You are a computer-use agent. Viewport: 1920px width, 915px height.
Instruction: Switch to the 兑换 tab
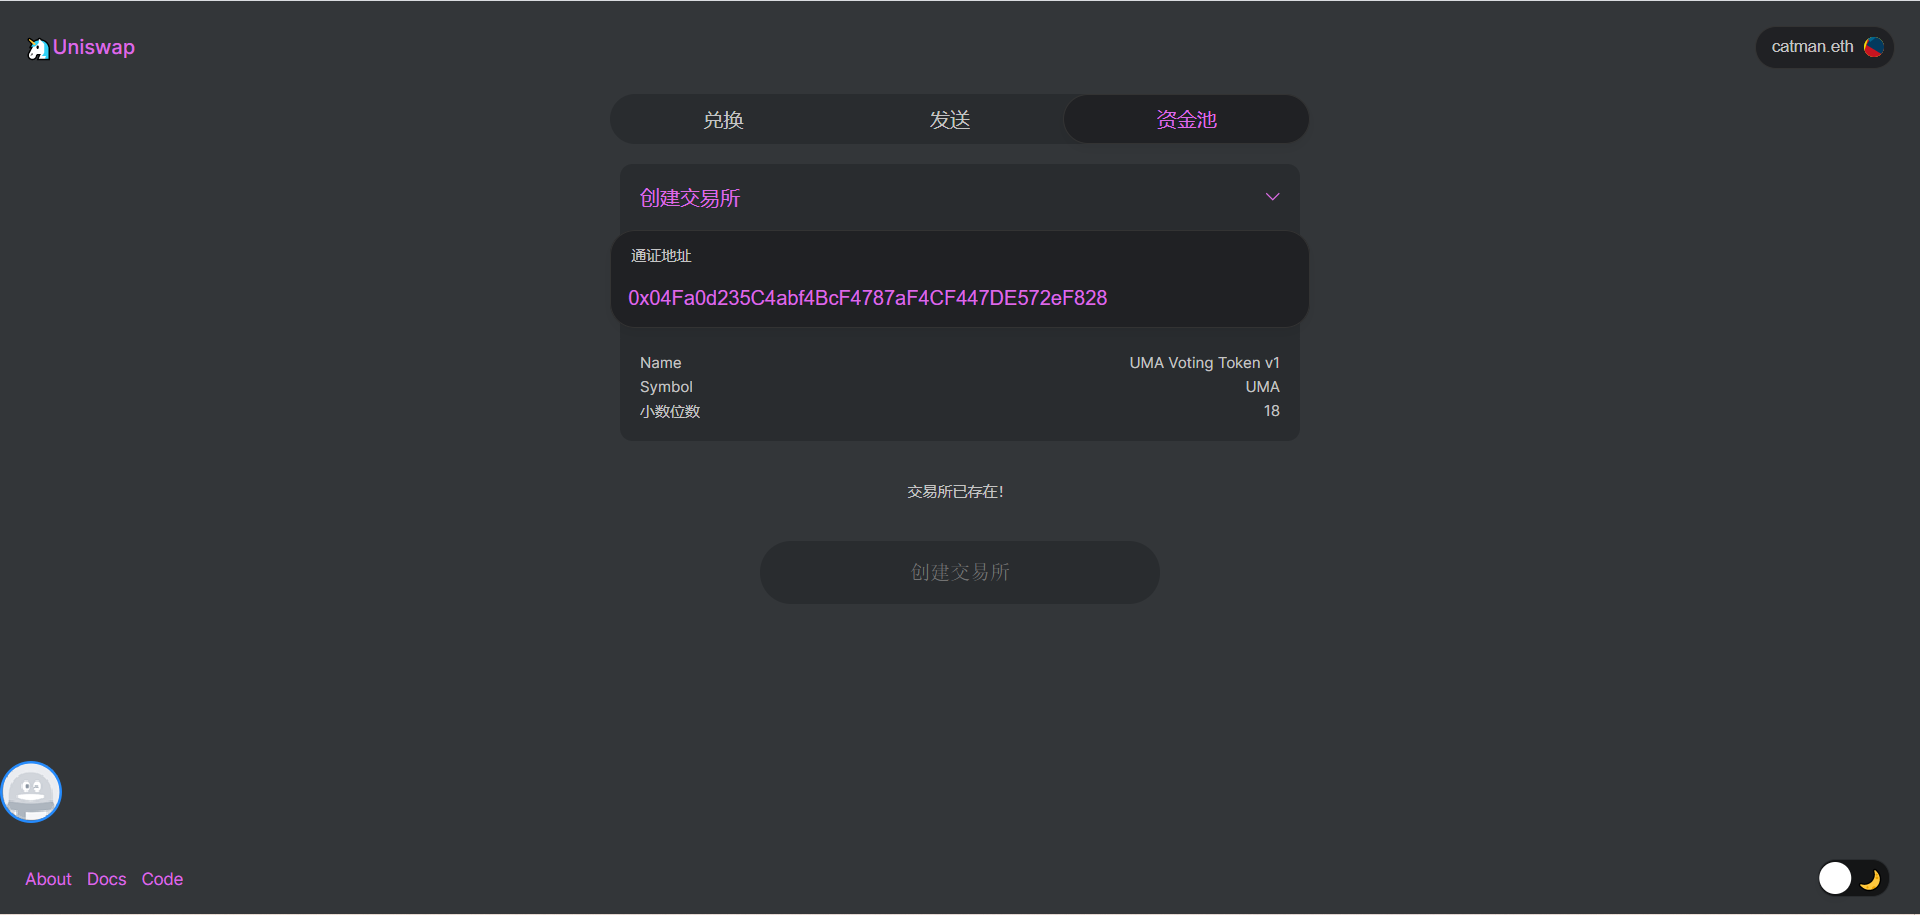(x=723, y=120)
